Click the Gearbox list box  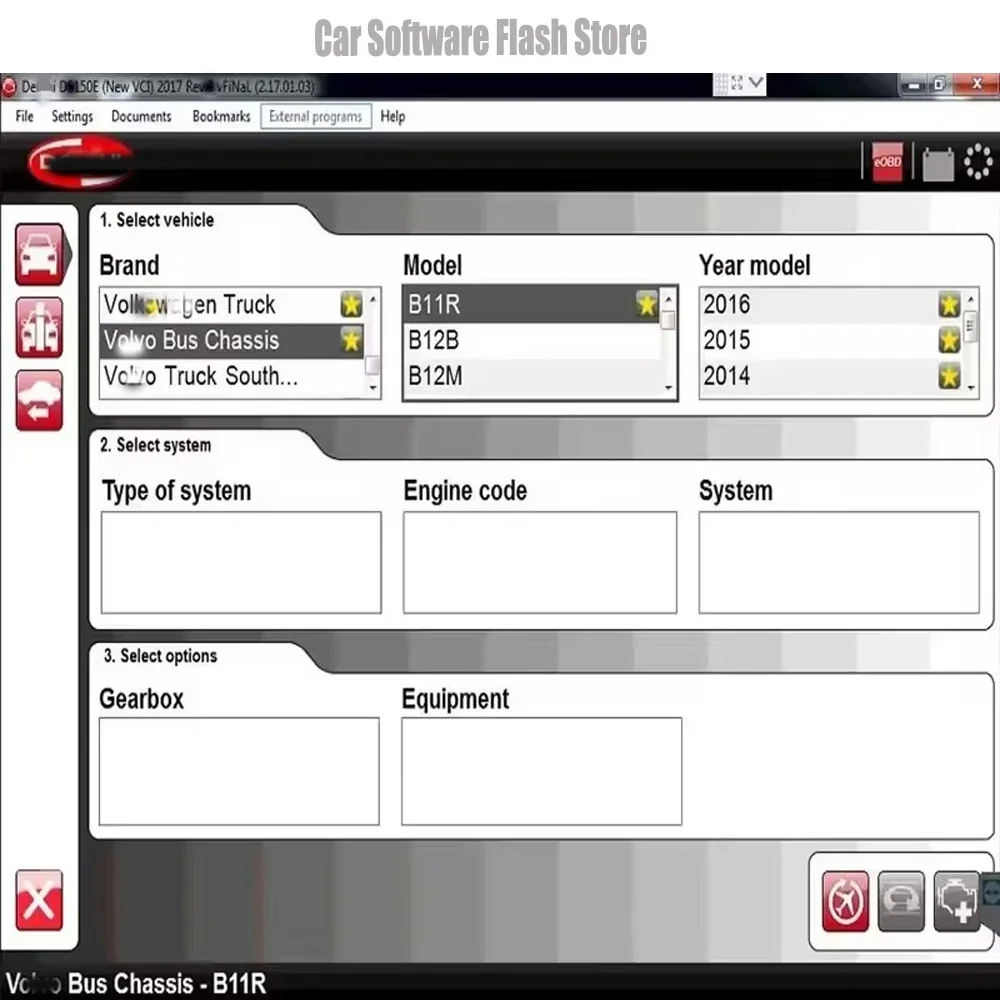click(x=239, y=771)
